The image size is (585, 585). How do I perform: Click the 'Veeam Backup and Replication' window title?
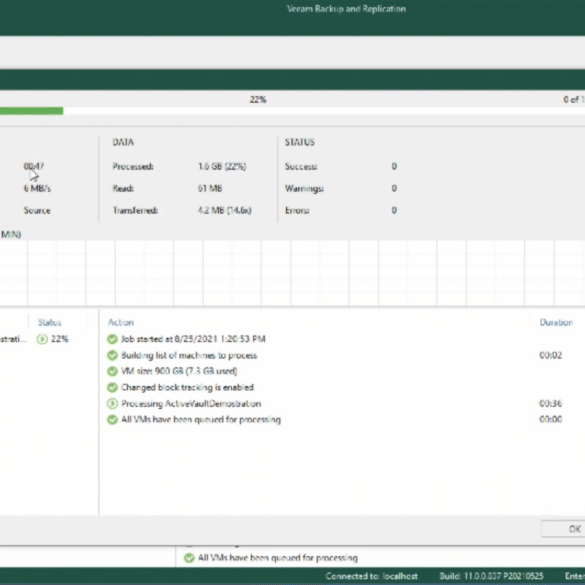pos(346,9)
